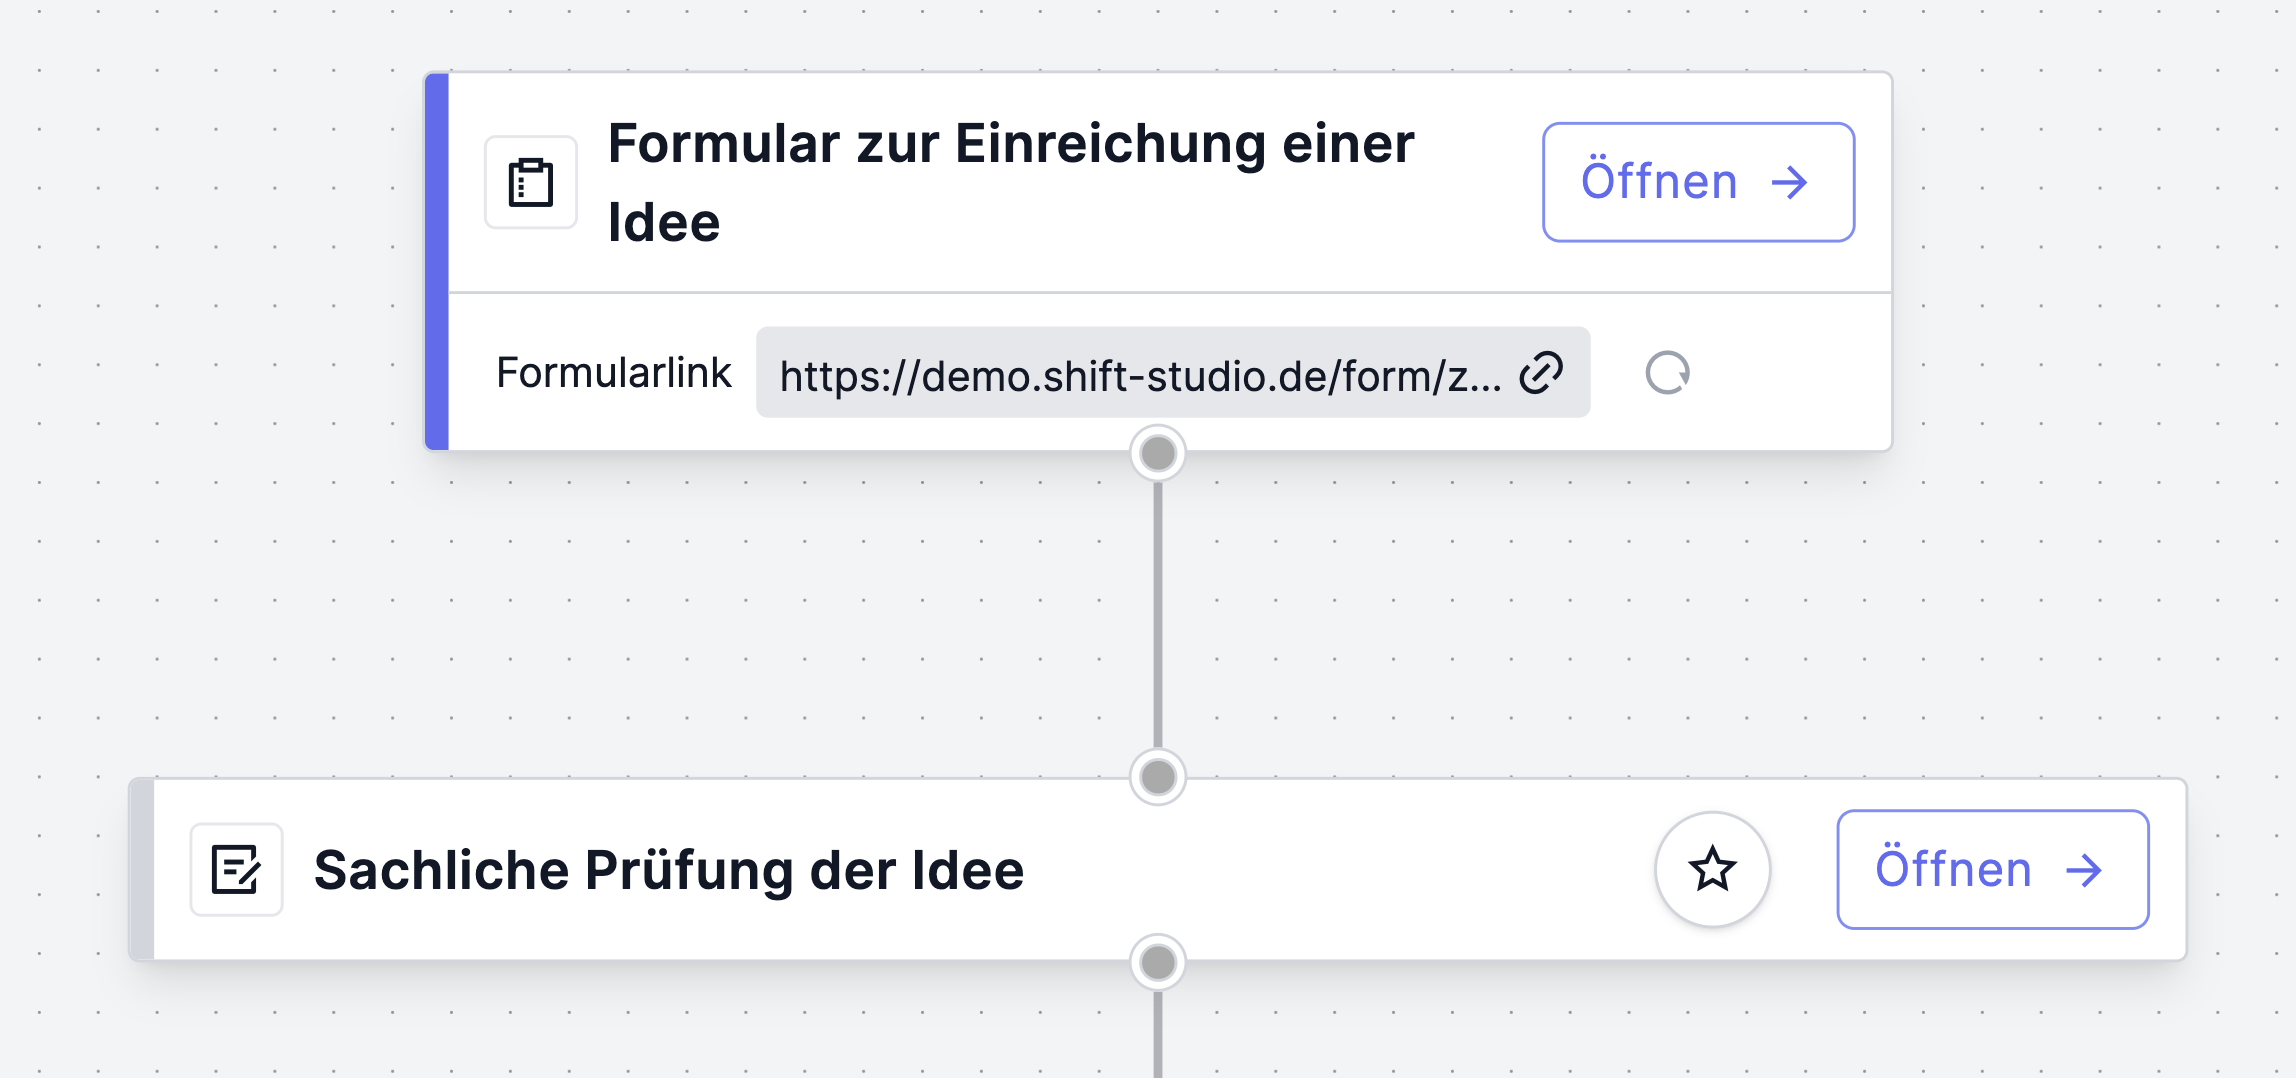The width and height of the screenshot is (2296, 1078).
Task: Open the Formular zur Einreichung einer Idee
Action: click(1698, 182)
